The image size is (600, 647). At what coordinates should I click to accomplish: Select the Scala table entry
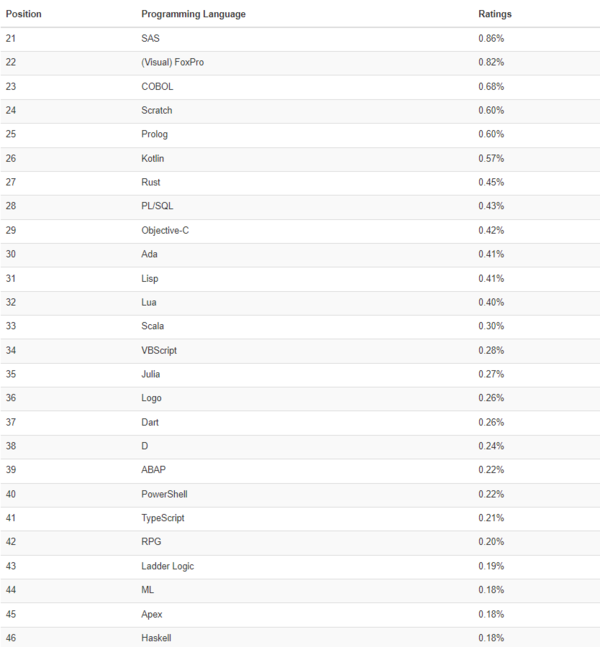pos(153,326)
